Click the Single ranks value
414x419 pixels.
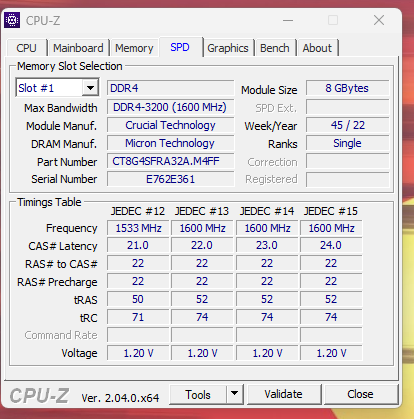348,143
